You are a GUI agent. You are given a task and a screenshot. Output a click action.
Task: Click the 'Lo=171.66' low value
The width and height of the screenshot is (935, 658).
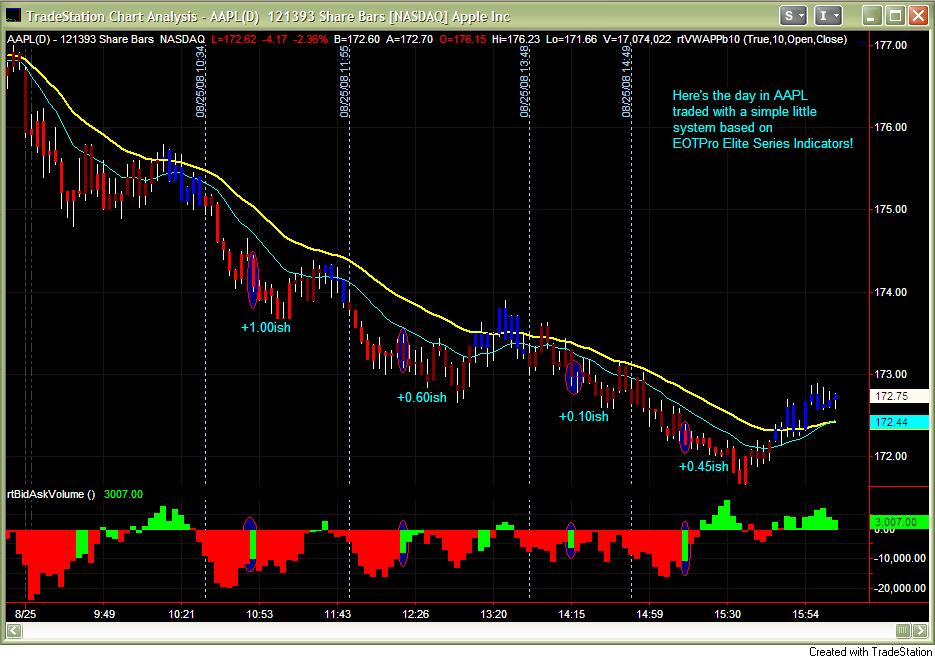[x=571, y=39]
